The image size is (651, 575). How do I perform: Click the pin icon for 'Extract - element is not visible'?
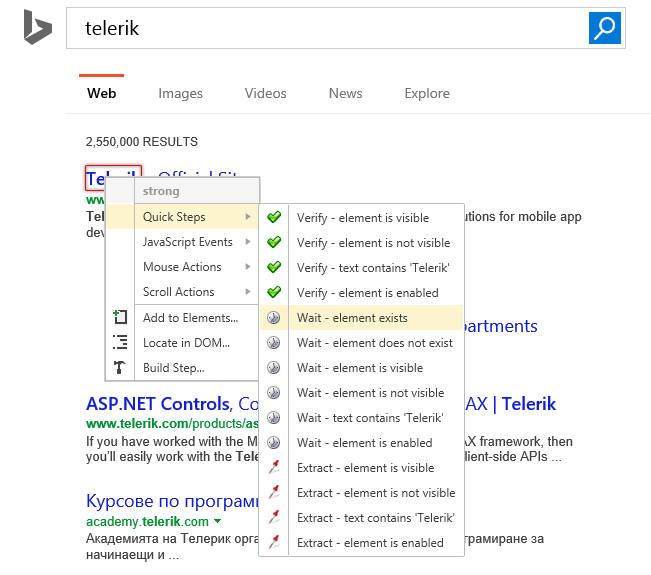tap(274, 492)
